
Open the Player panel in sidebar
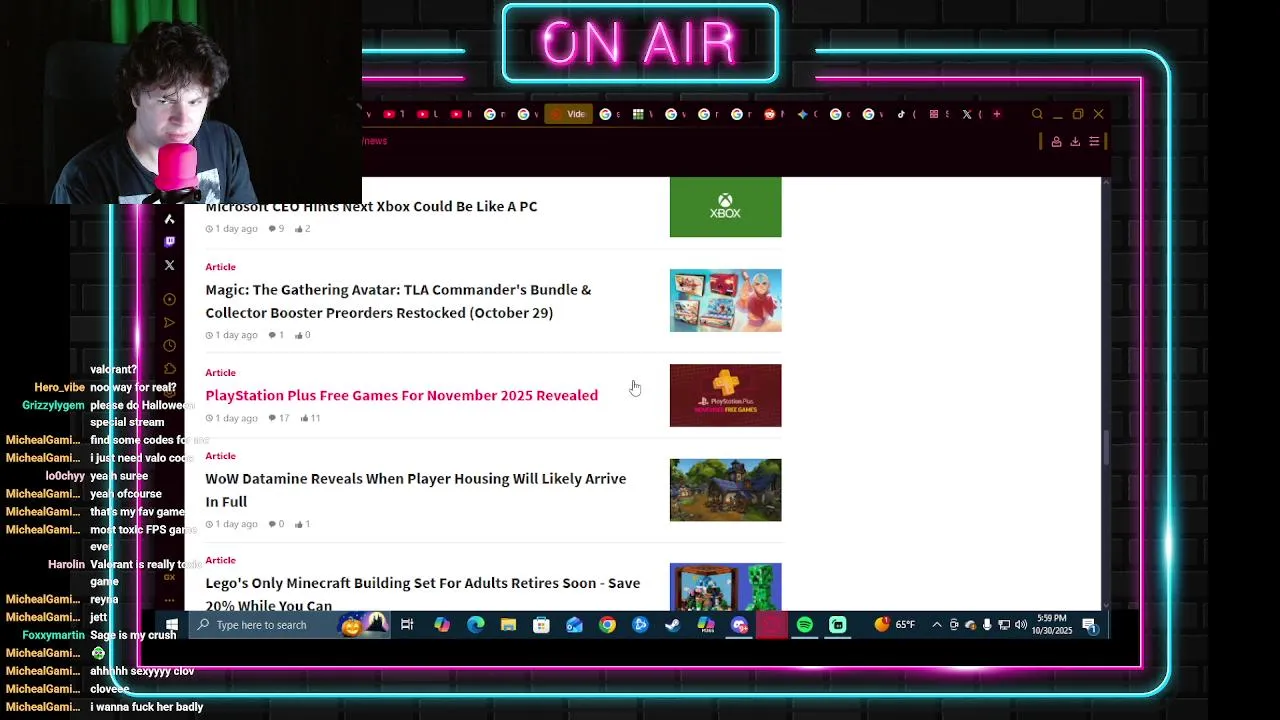point(169,299)
